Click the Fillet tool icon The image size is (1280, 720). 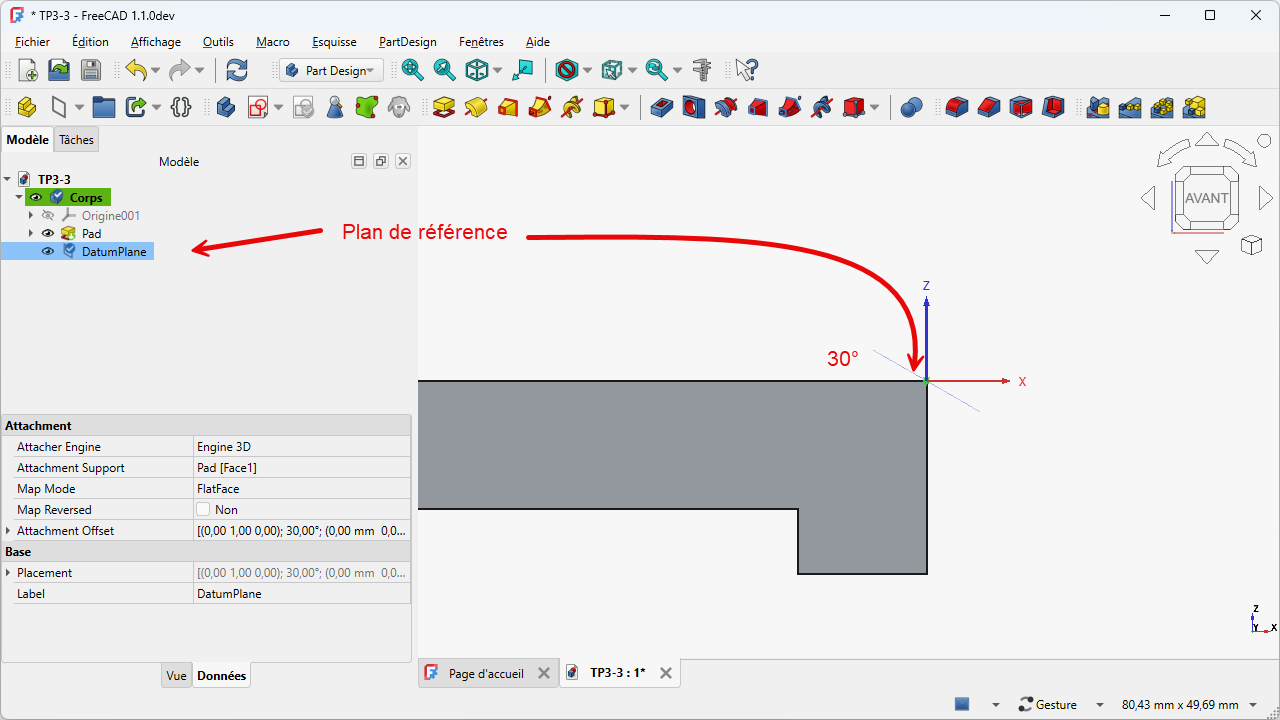[x=957, y=107]
